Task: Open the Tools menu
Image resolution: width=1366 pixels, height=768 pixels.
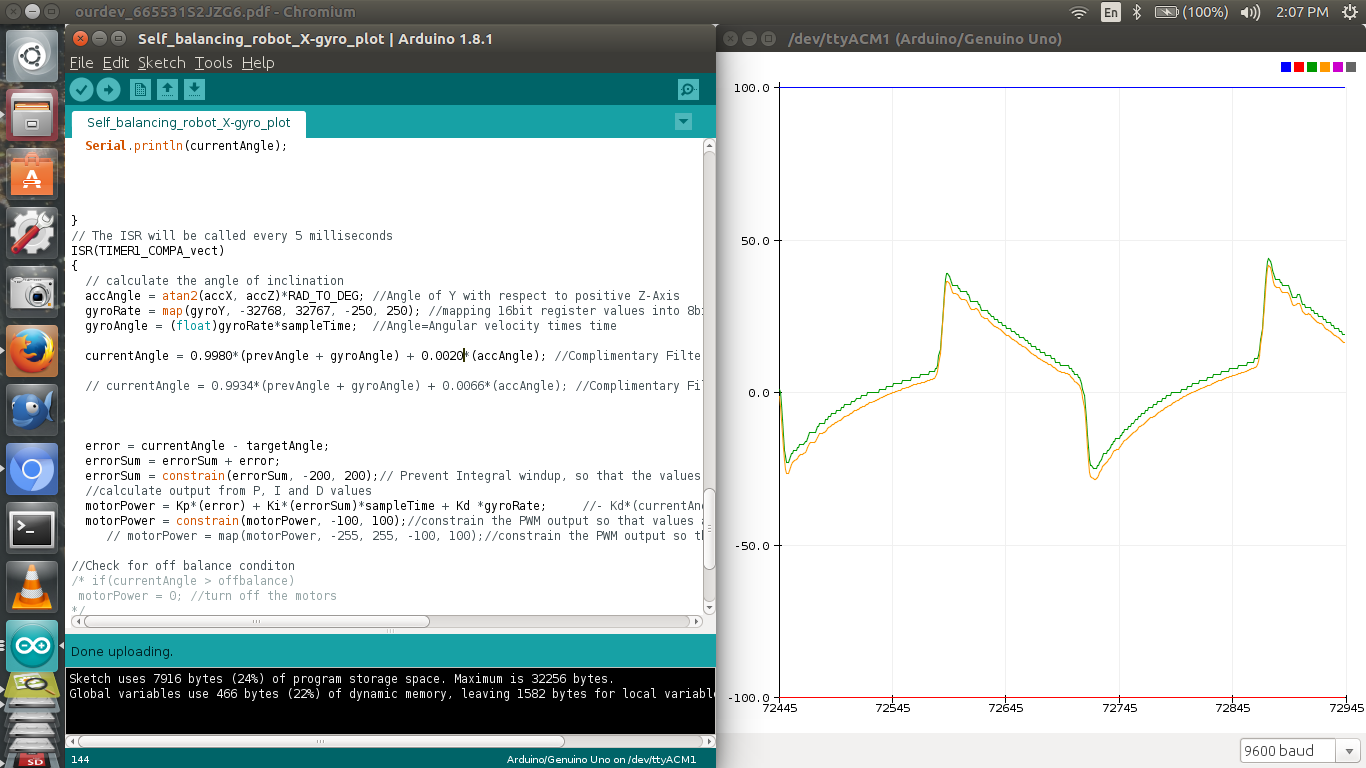Action: coord(213,62)
